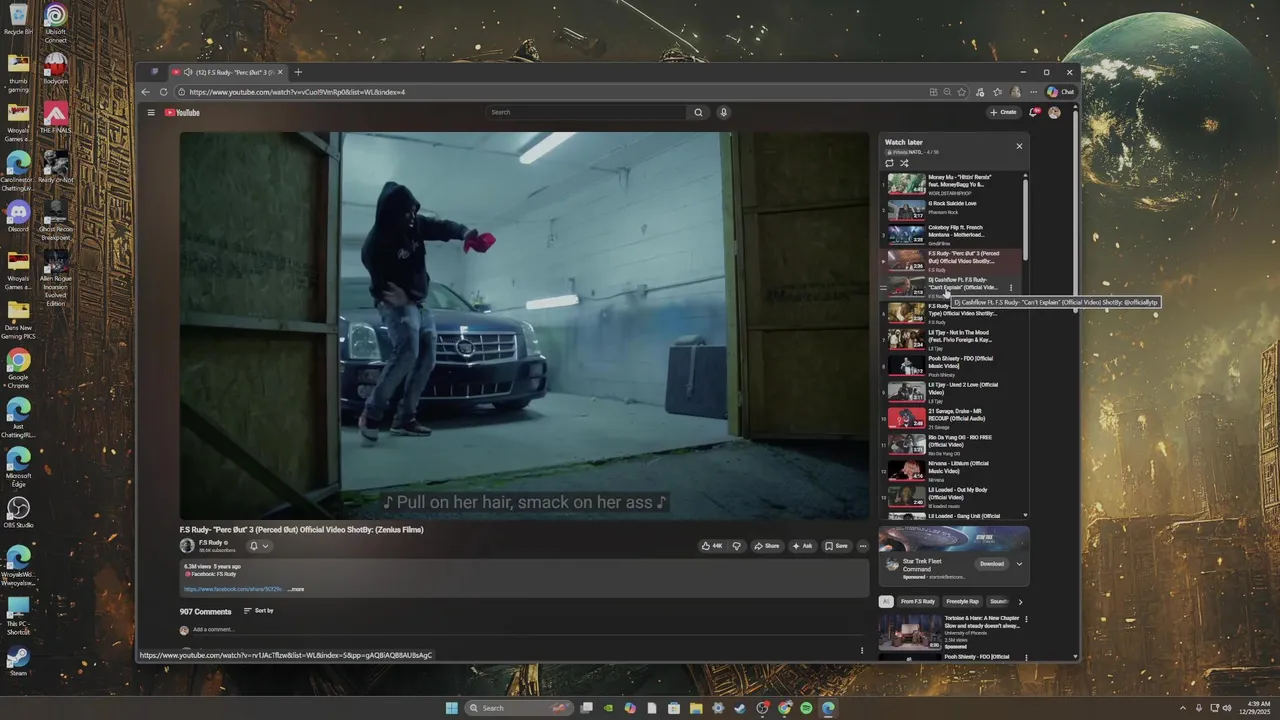Viewport: 1280px width, 720px height.
Task: Select the All filter chip
Action: point(886,601)
